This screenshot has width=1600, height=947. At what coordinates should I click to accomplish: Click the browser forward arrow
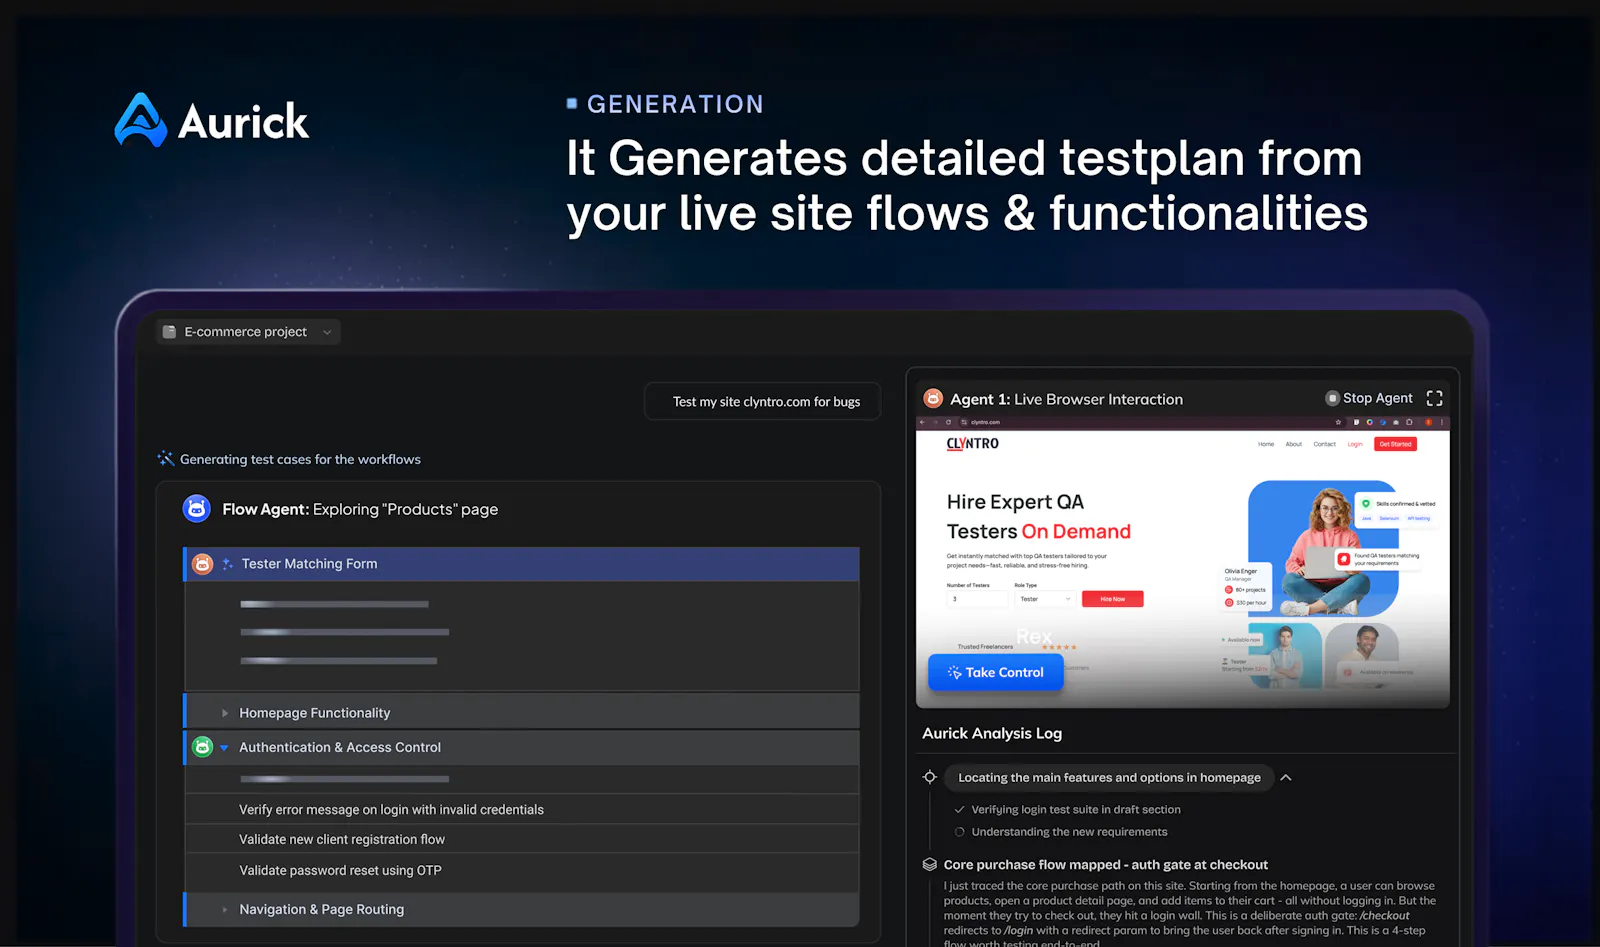(936, 422)
